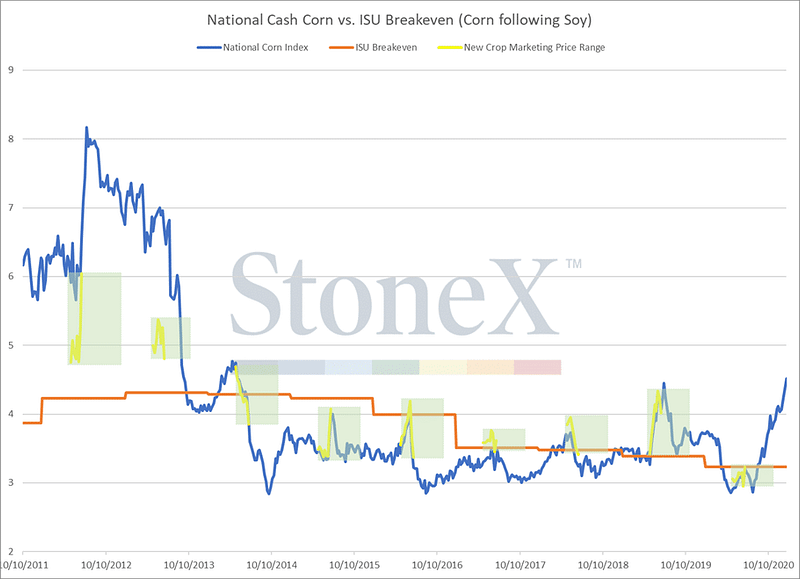Click y-axis label 2

click(11, 551)
